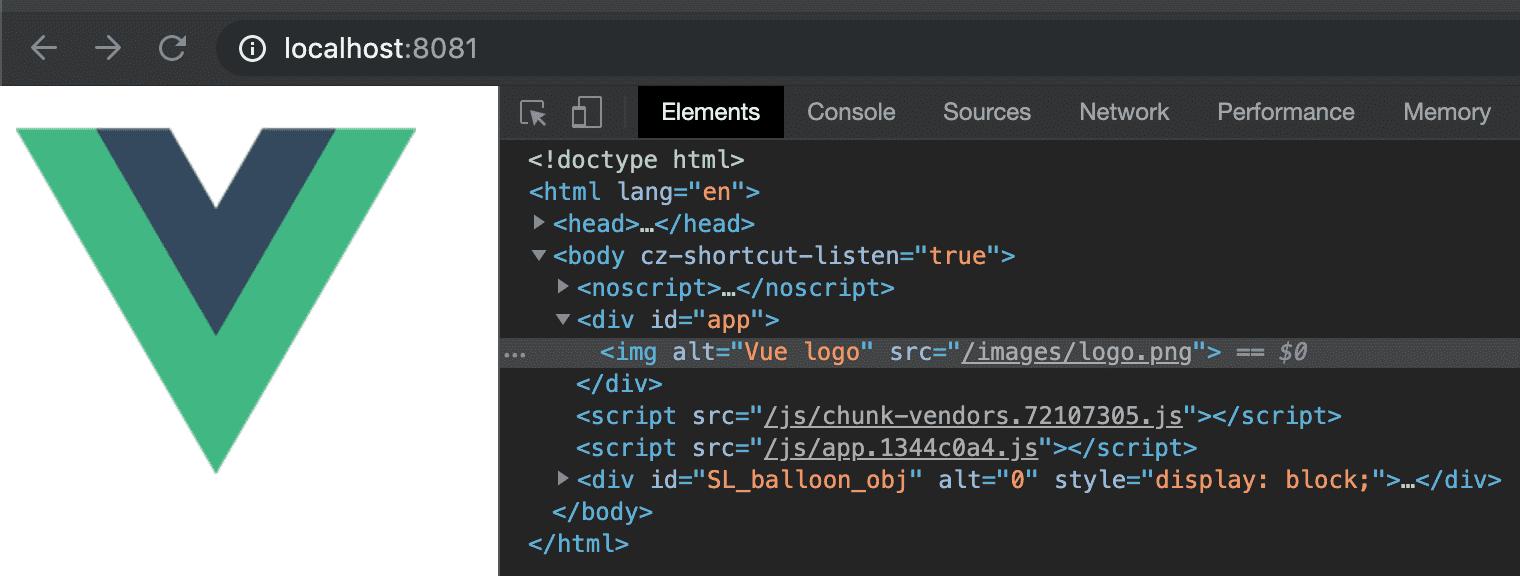Click the browser back arrow
Image resolution: width=1520 pixels, height=576 pixels.
point(44,48)
